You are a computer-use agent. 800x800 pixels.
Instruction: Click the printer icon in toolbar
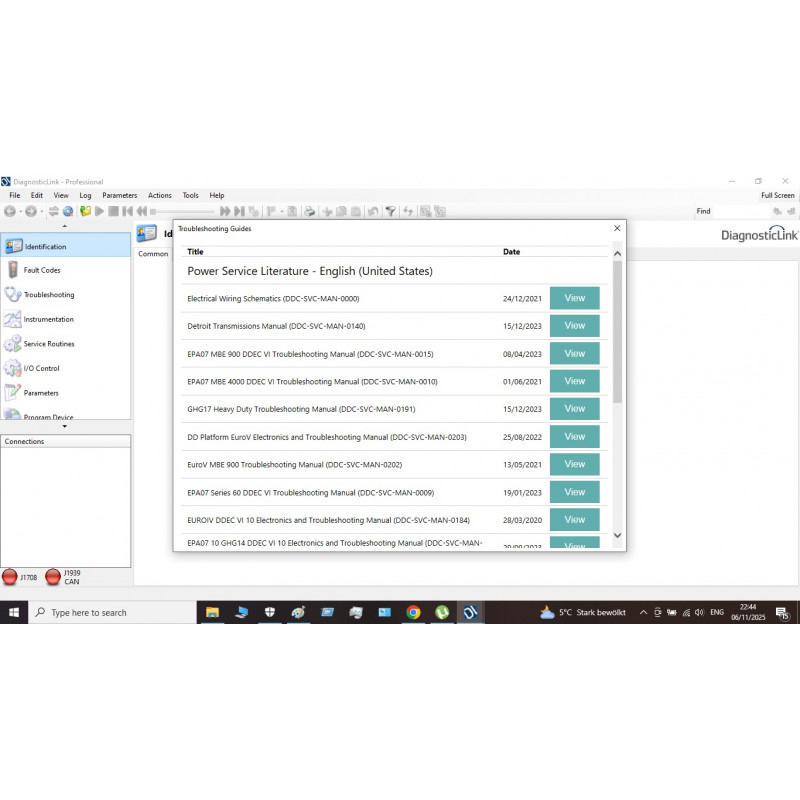310,211
